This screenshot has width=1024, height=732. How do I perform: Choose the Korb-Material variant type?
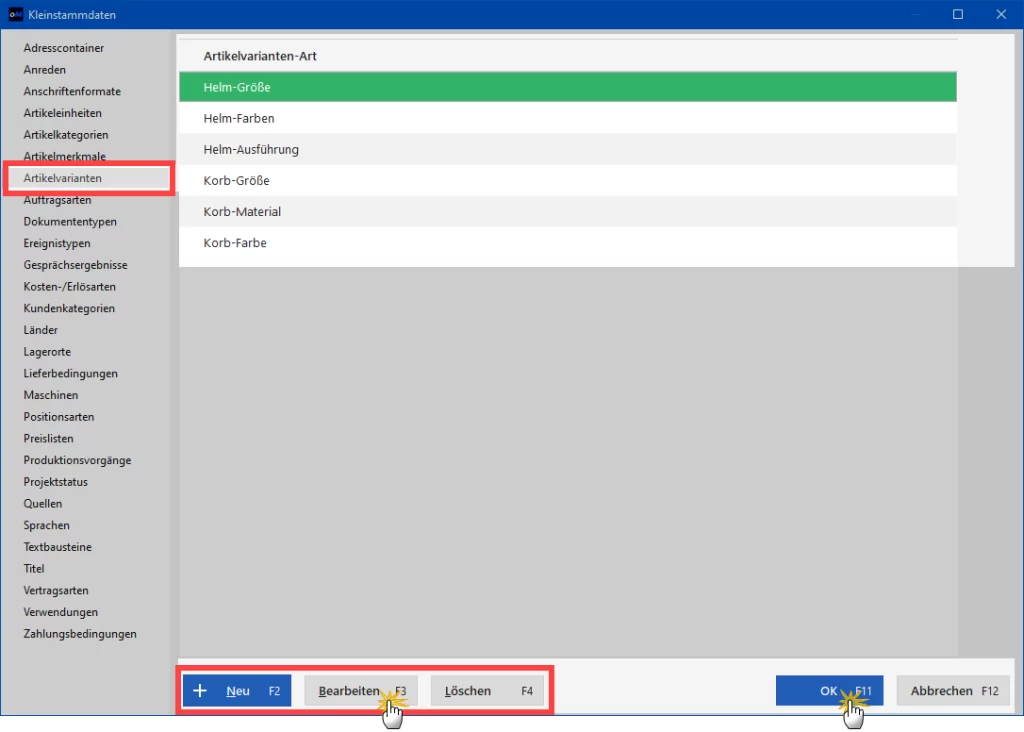point(568,212)
